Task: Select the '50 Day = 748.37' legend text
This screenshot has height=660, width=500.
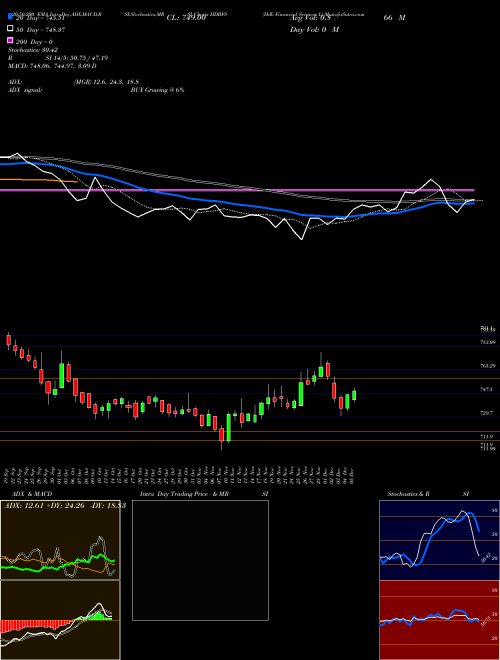Action: point(41,30)
